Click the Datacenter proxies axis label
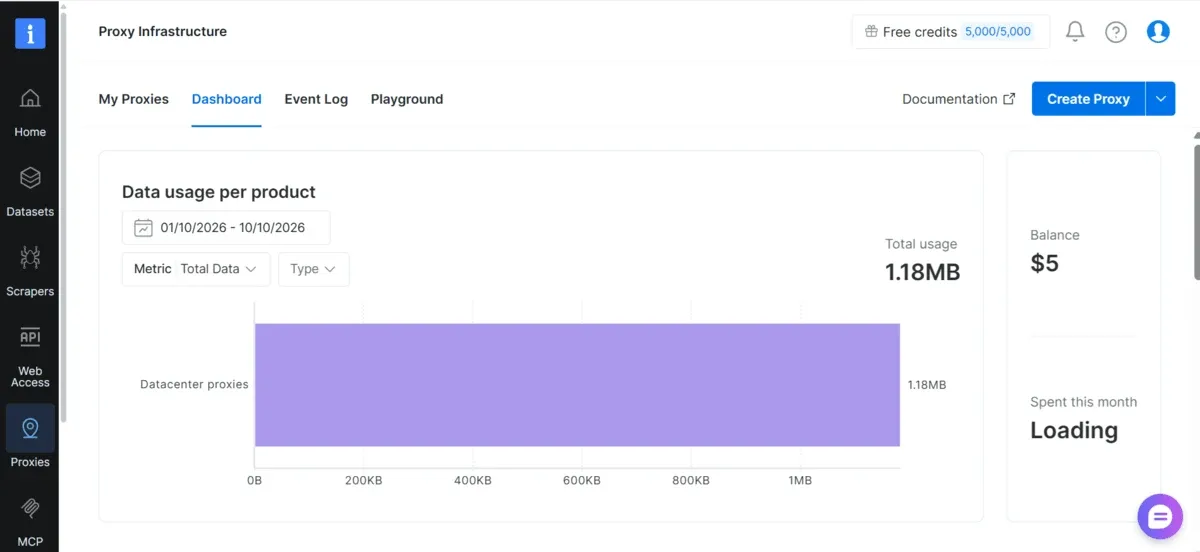The image size is (1200, 552). tap(194, 384)
